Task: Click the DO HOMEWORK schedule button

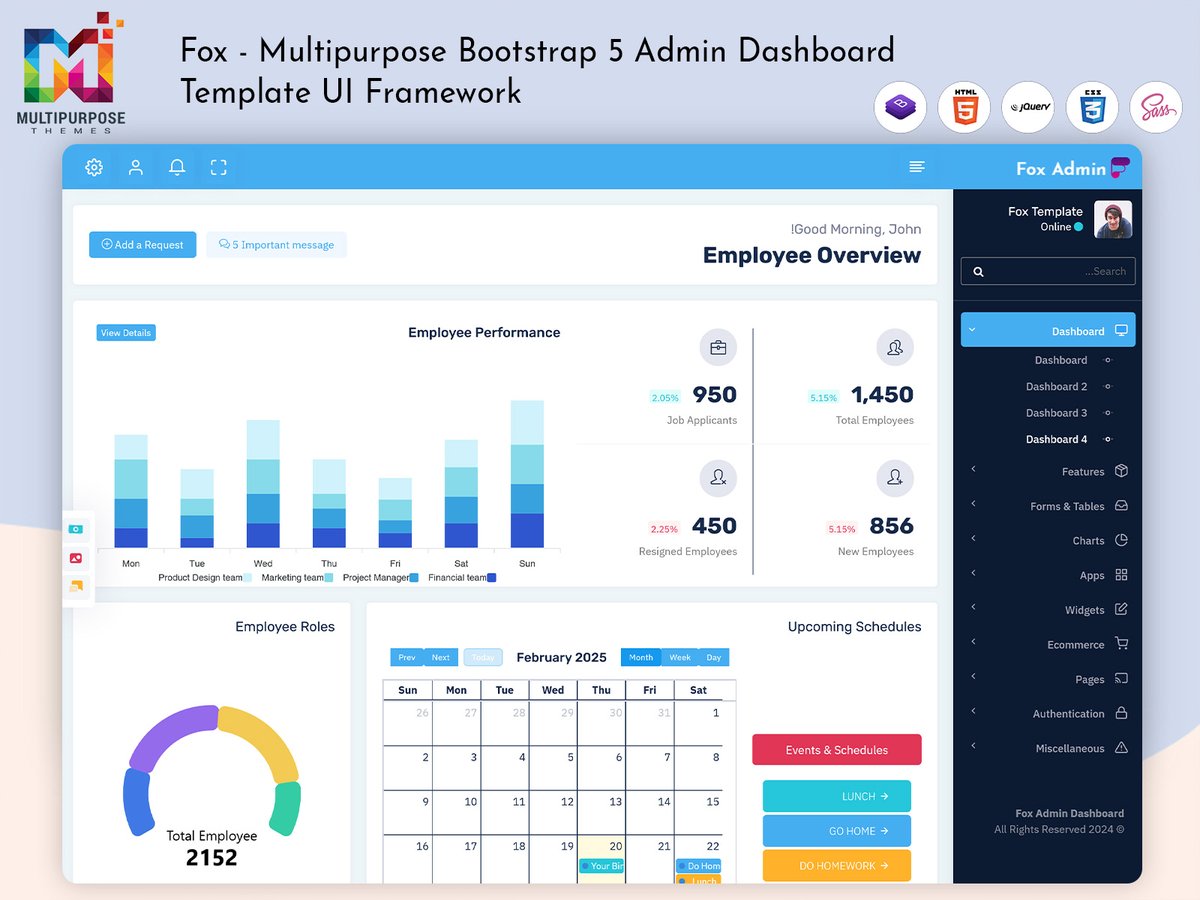Action: point(837,866)
